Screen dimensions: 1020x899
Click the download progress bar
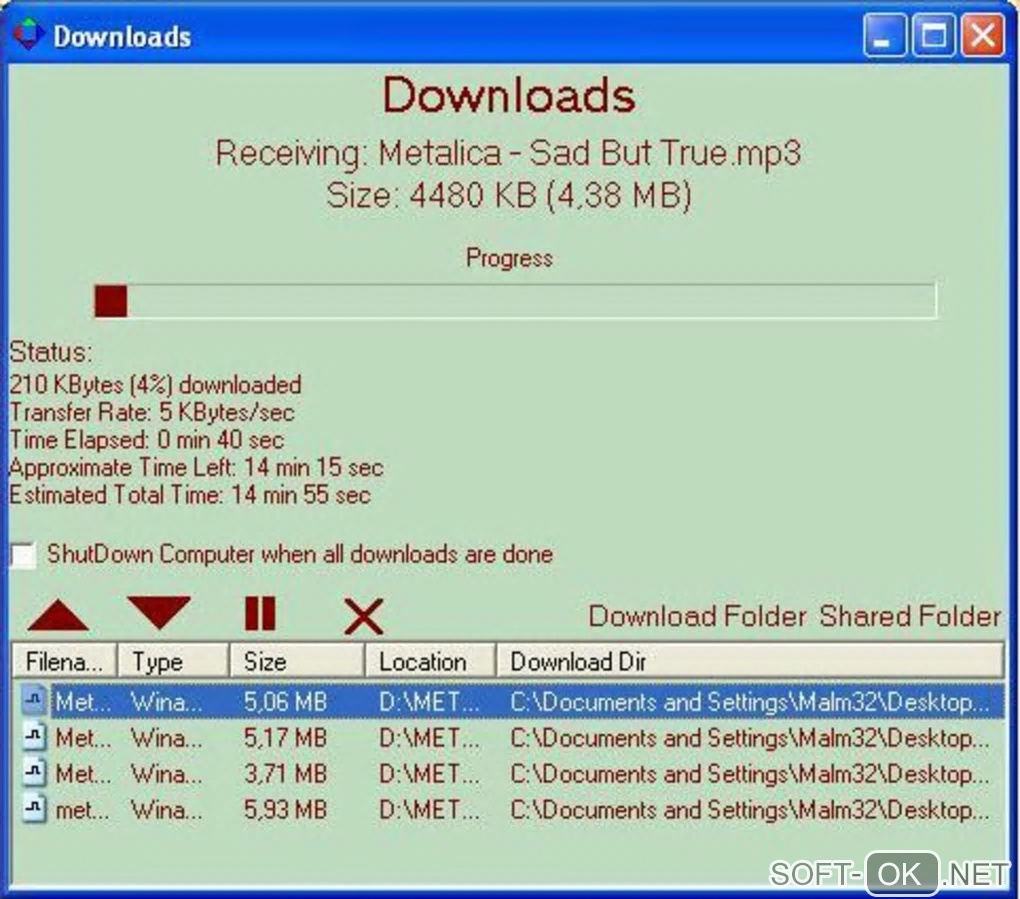click(515, 301)
